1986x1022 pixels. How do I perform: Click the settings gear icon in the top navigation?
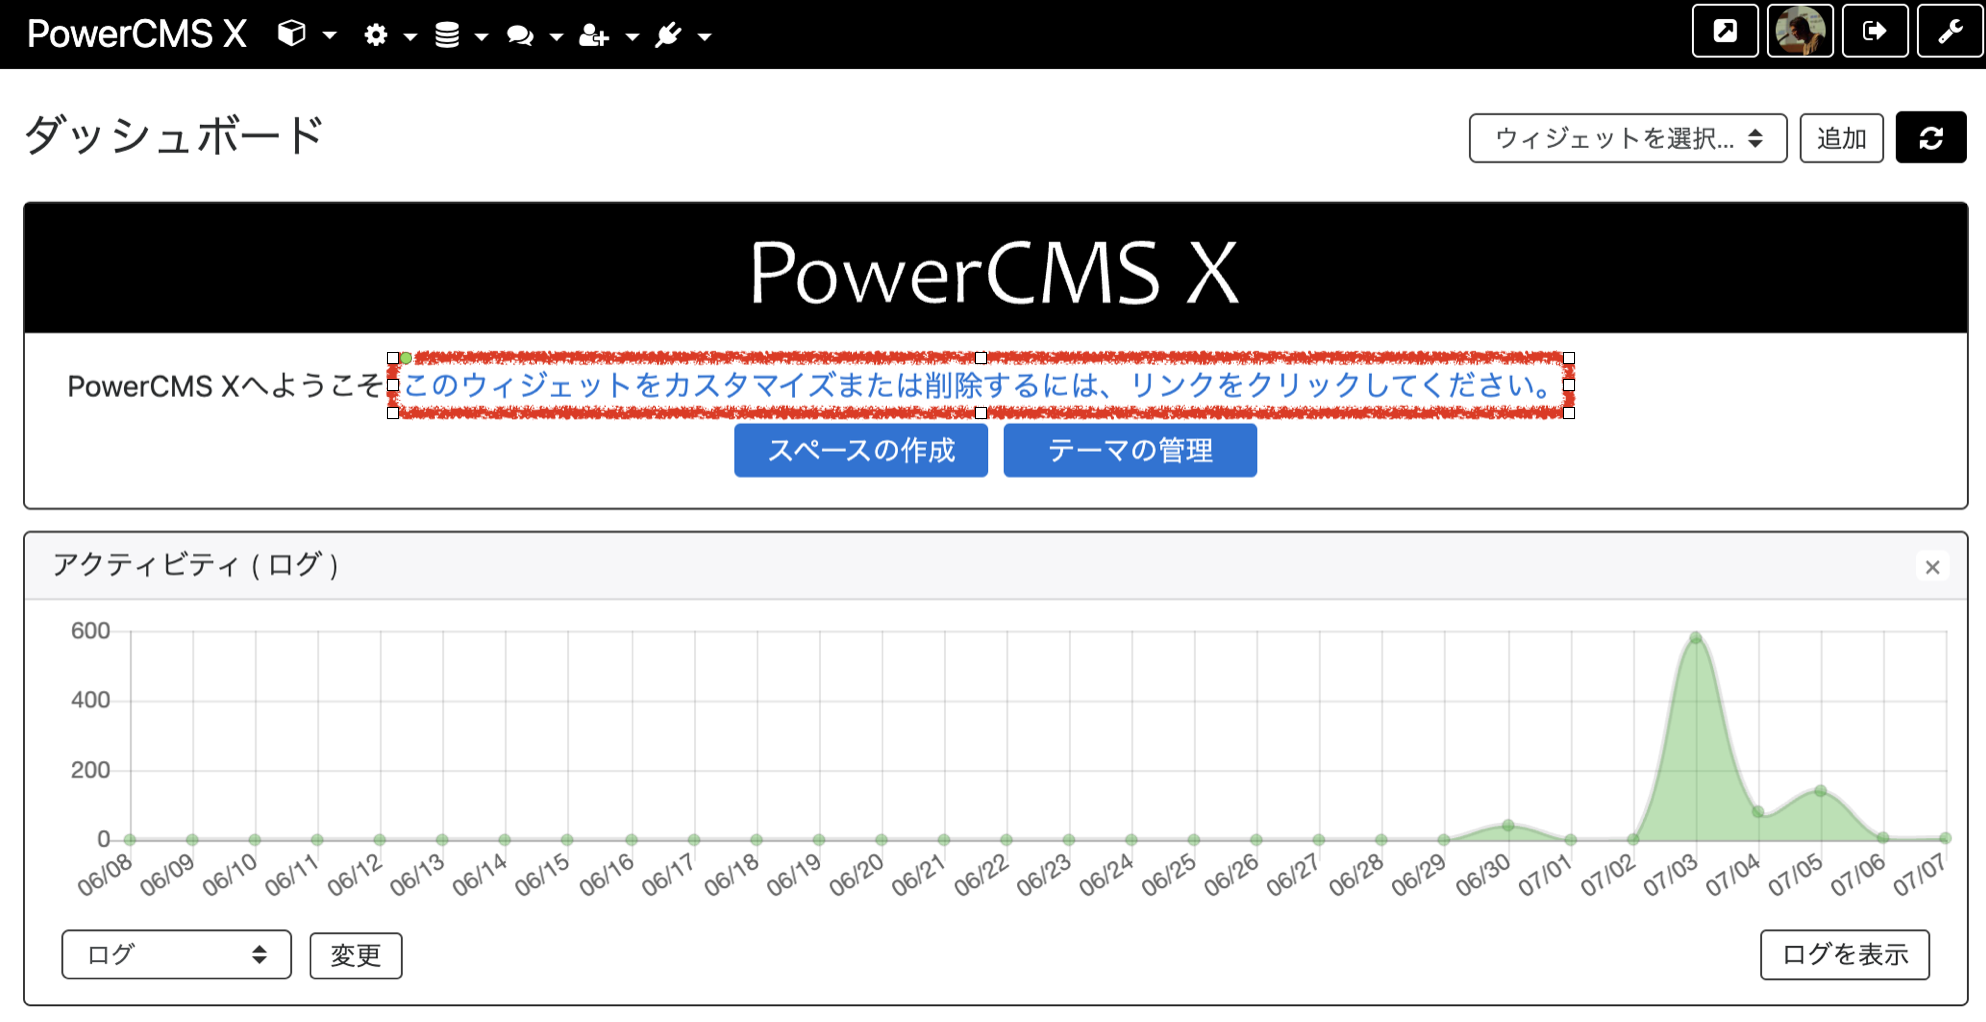[377, 34]
